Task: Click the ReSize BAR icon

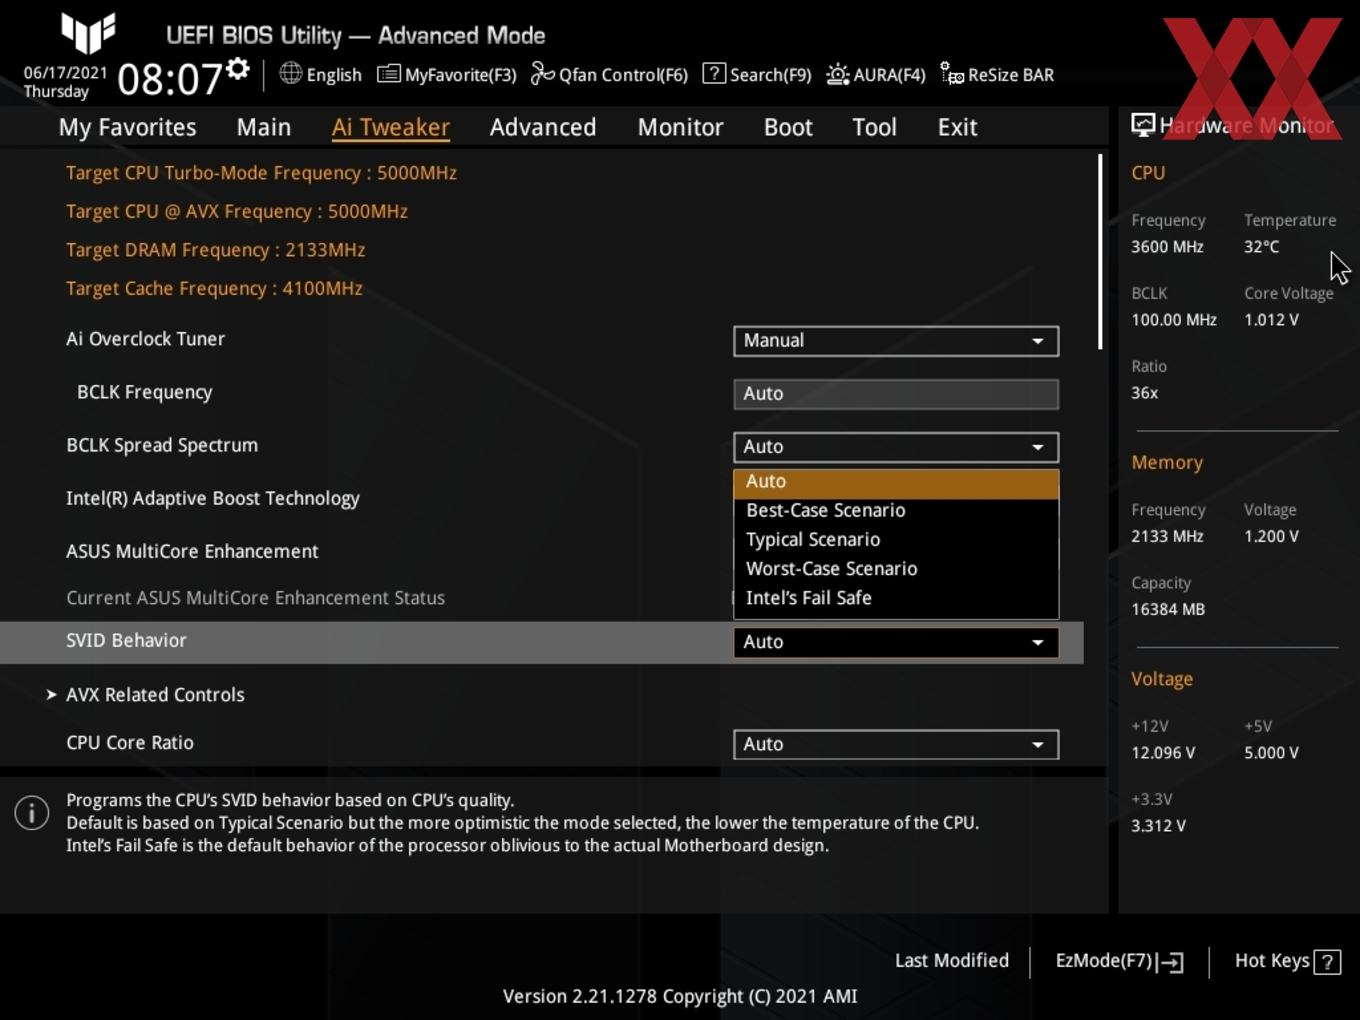Action: click(x=952, y=74)
